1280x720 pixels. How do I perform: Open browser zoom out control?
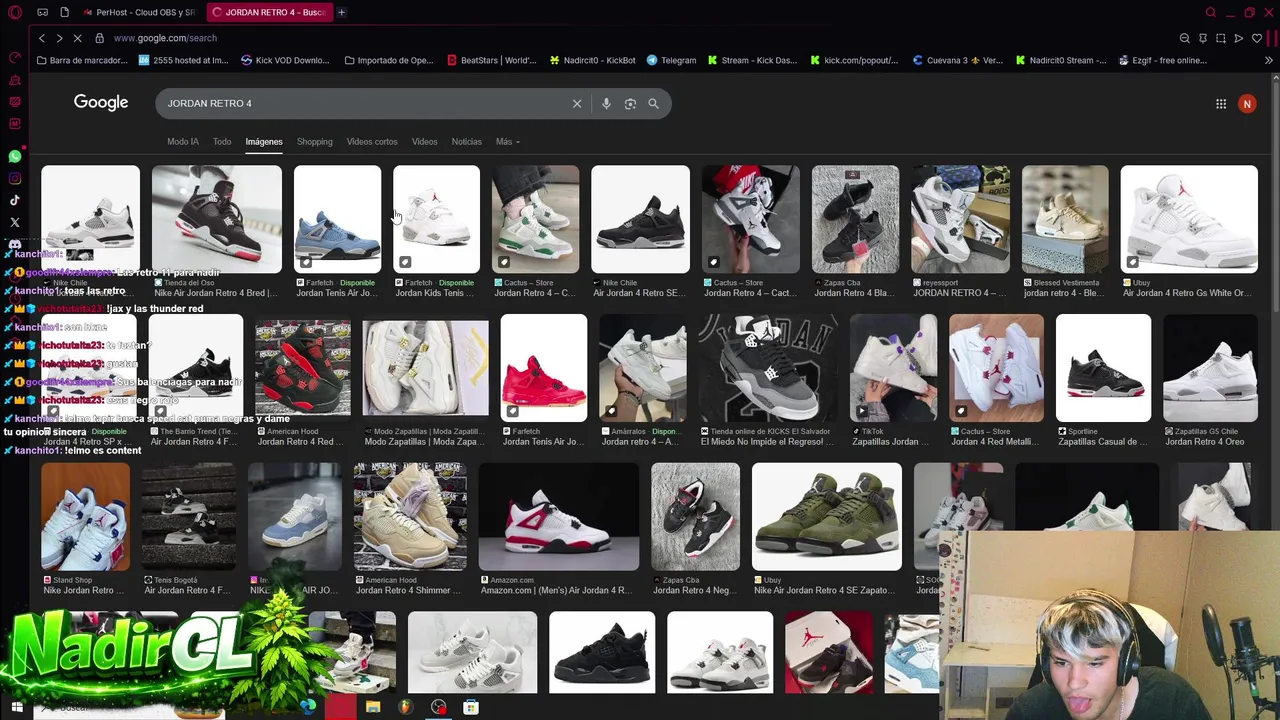1185,38
